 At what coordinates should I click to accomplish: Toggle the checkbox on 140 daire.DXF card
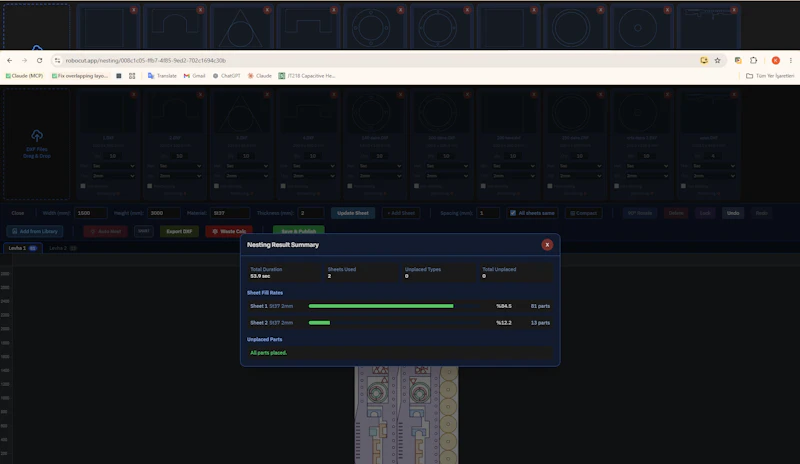(x=349, y=186)
